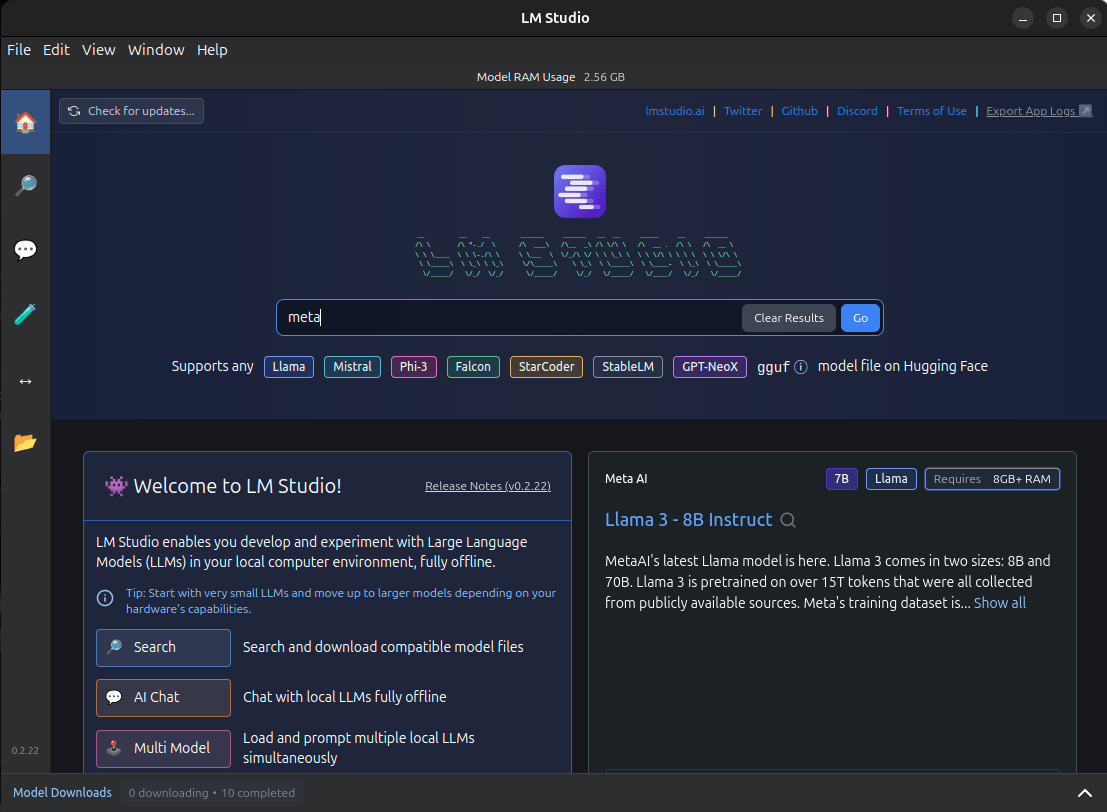Viewport: 1107px width, 812px height.
Task: Open the Playground test tube icon
Action: point(25,314)
